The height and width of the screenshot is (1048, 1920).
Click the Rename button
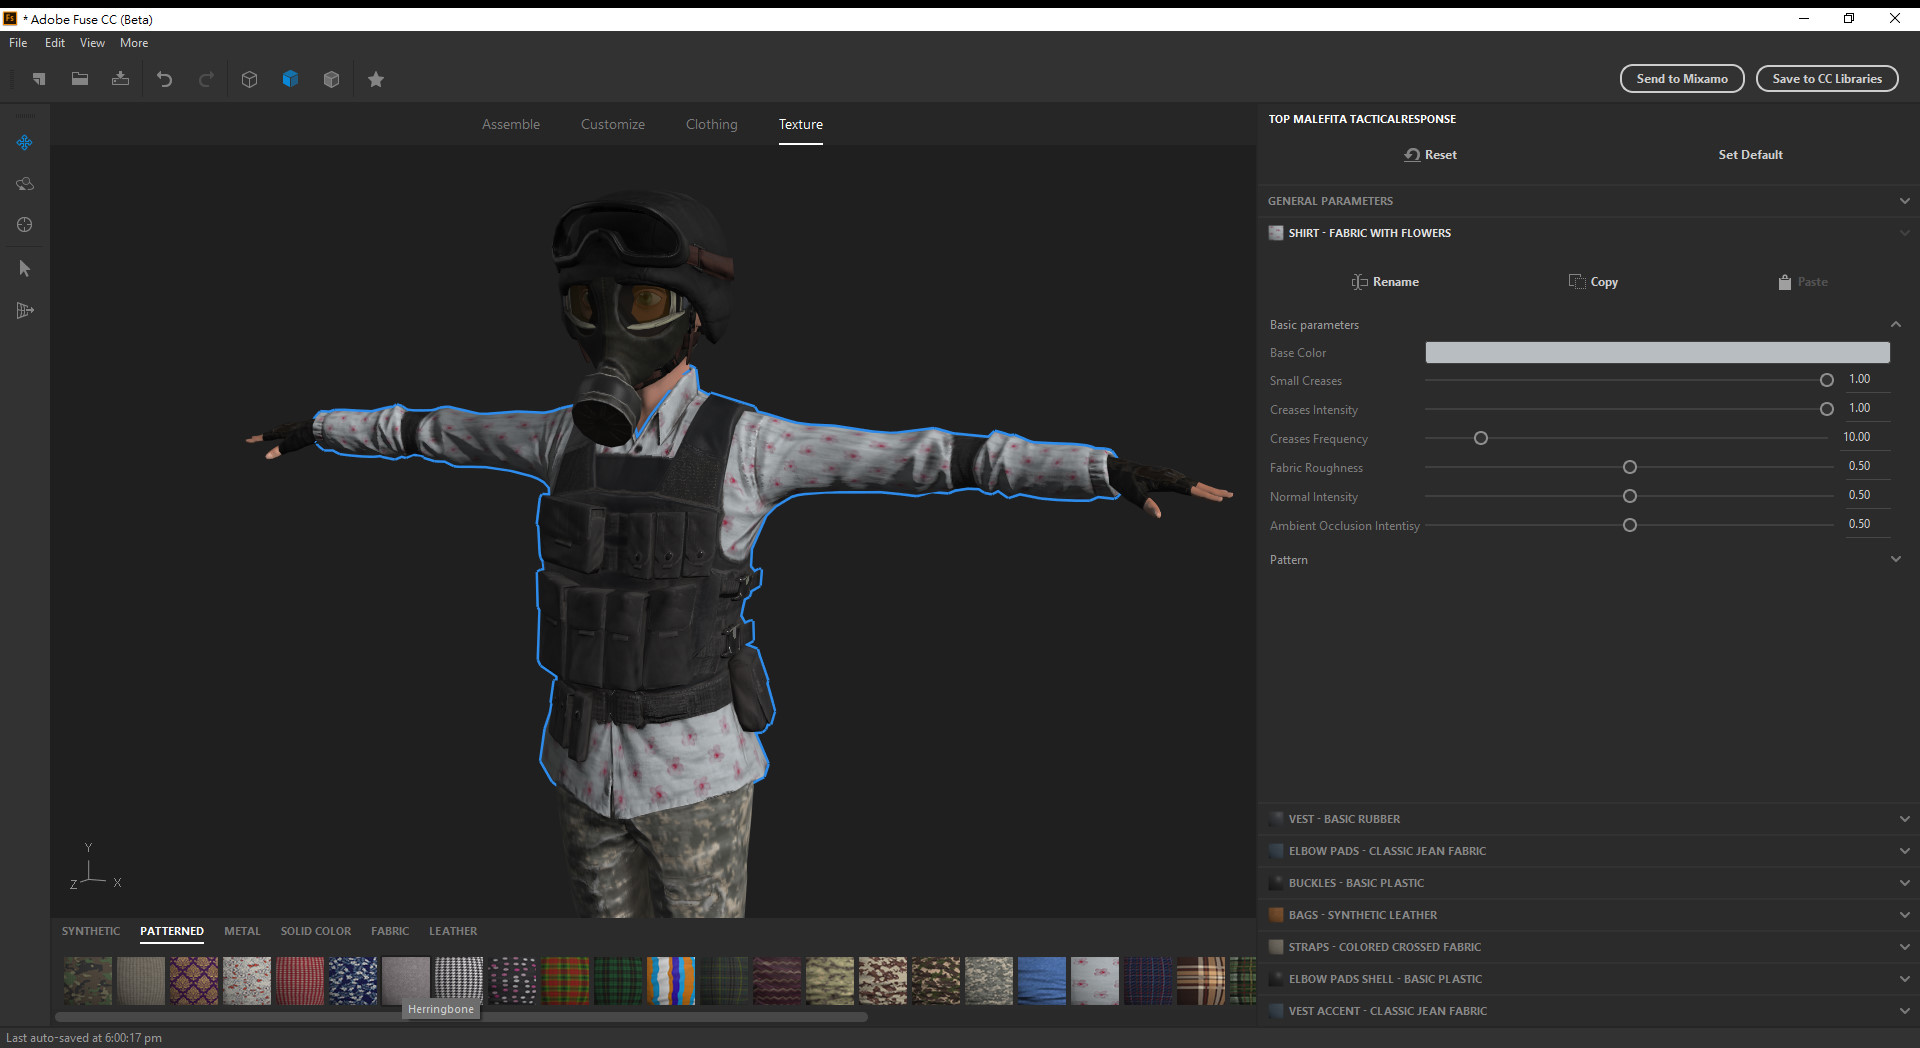1385,282
